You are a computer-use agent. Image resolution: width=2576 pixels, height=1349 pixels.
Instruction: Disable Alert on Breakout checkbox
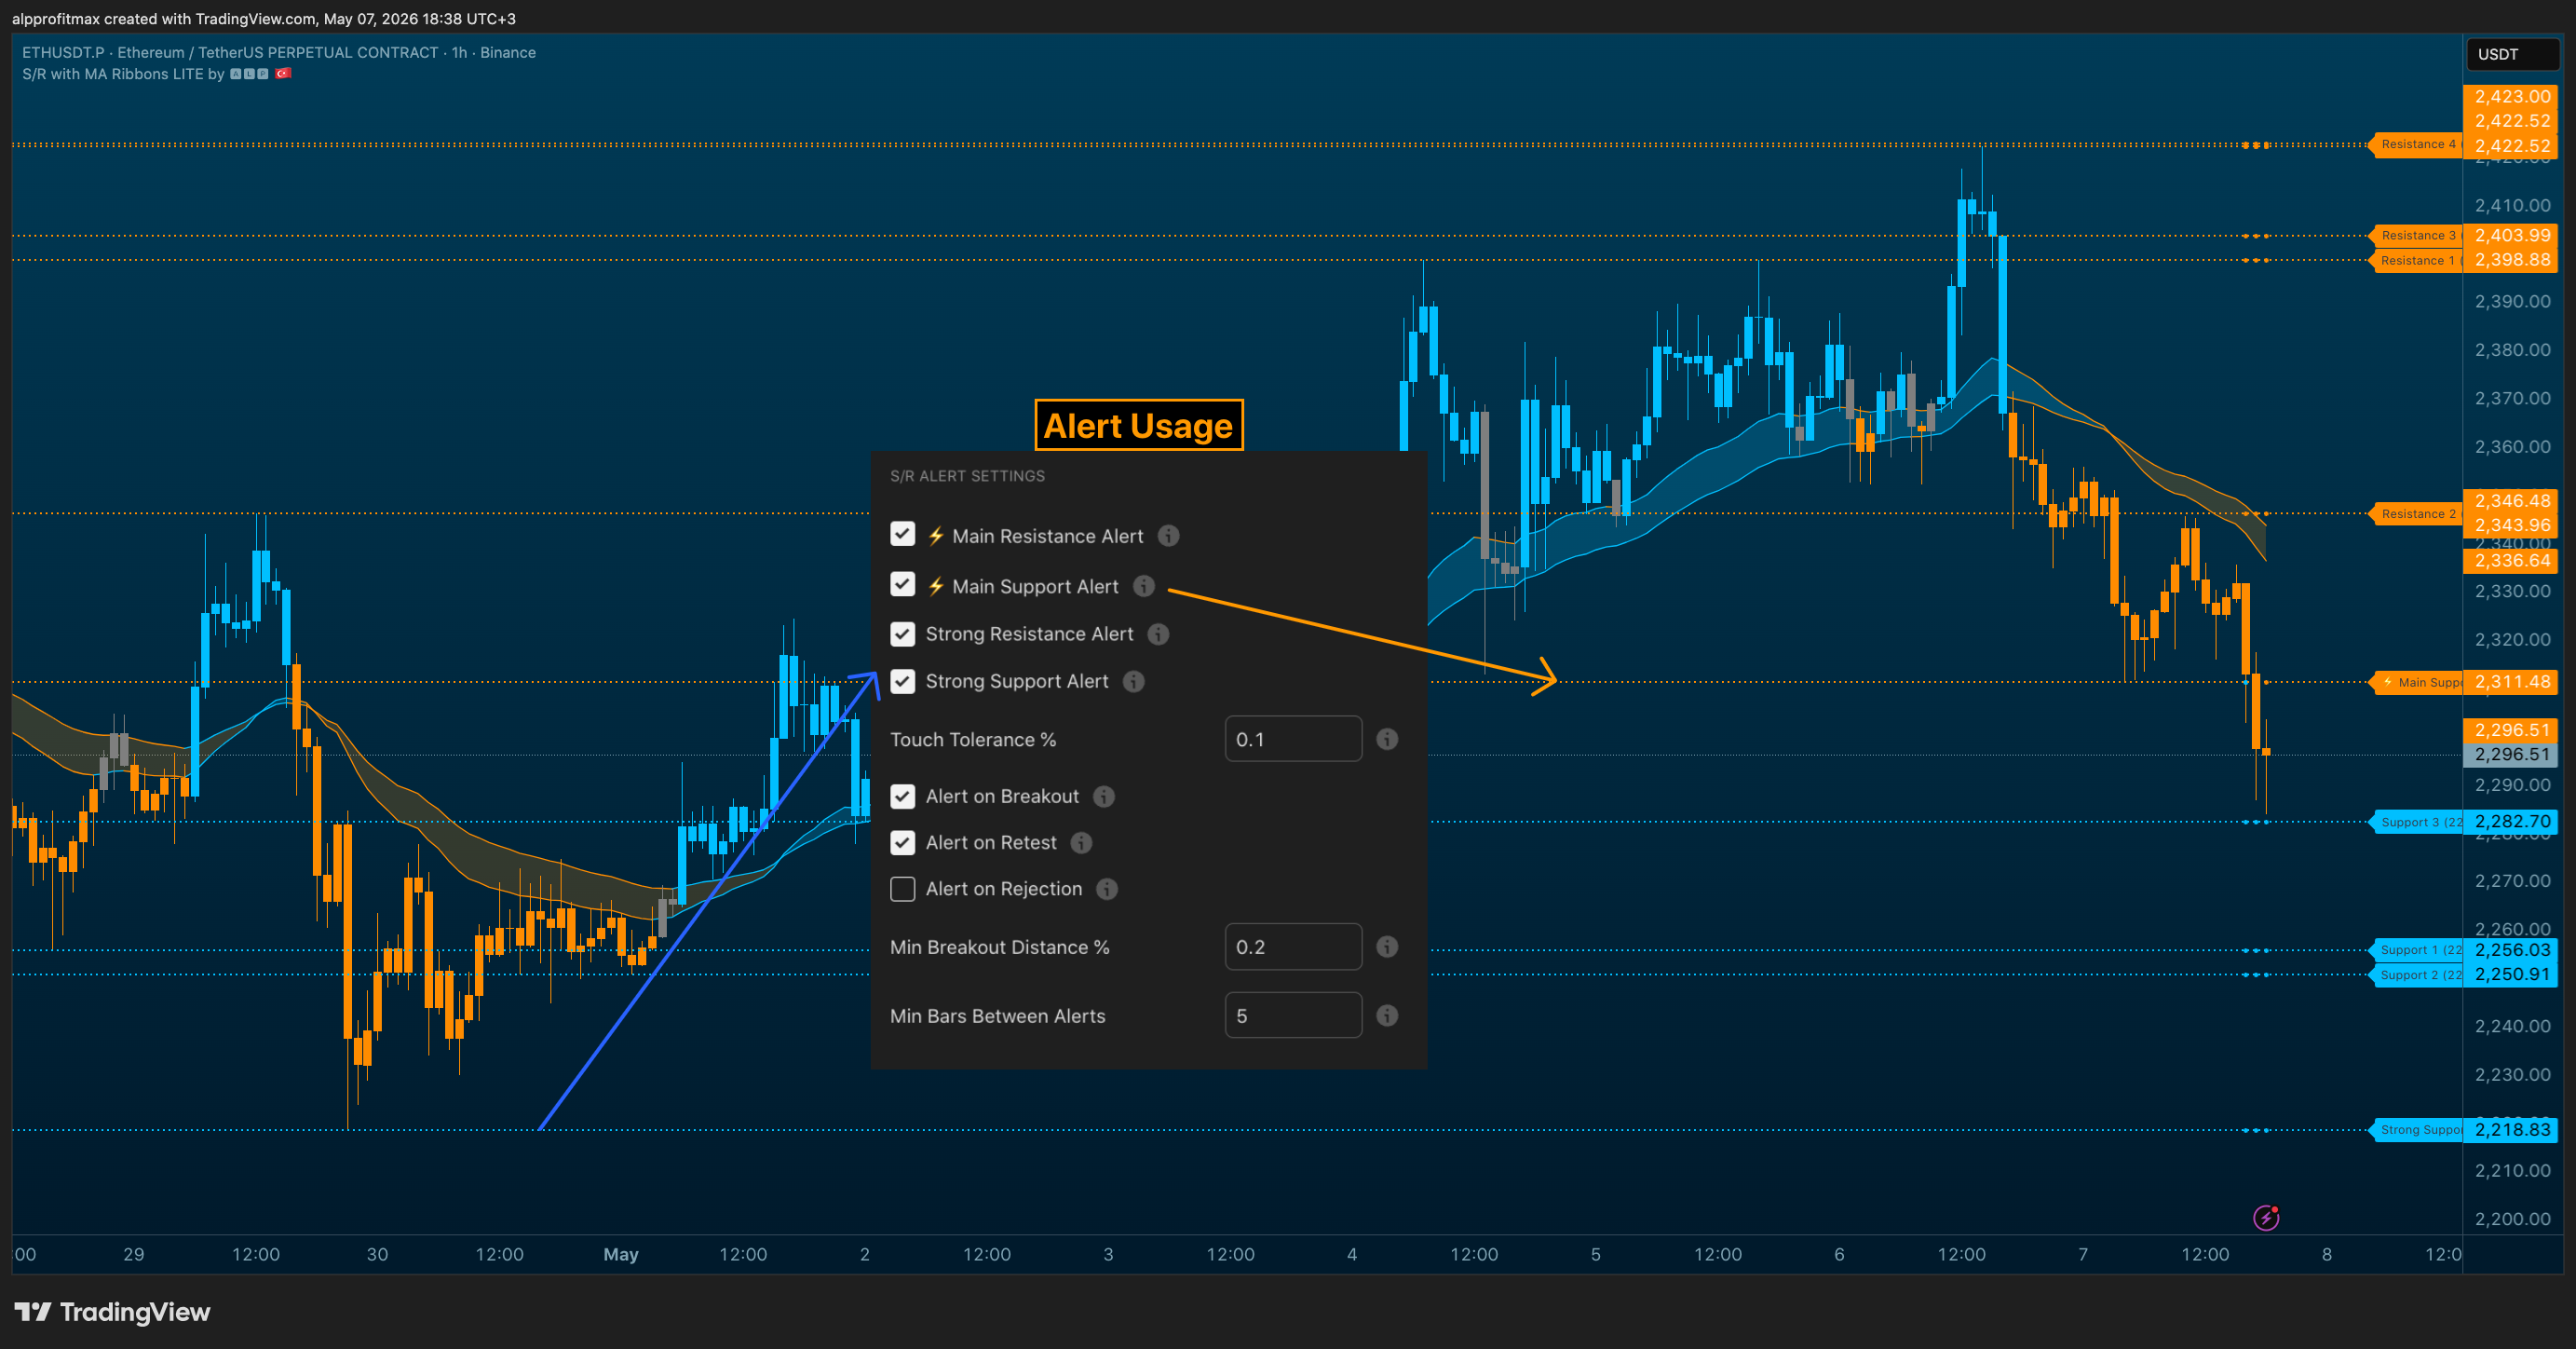pyautogui.click(x=902, y=796)
